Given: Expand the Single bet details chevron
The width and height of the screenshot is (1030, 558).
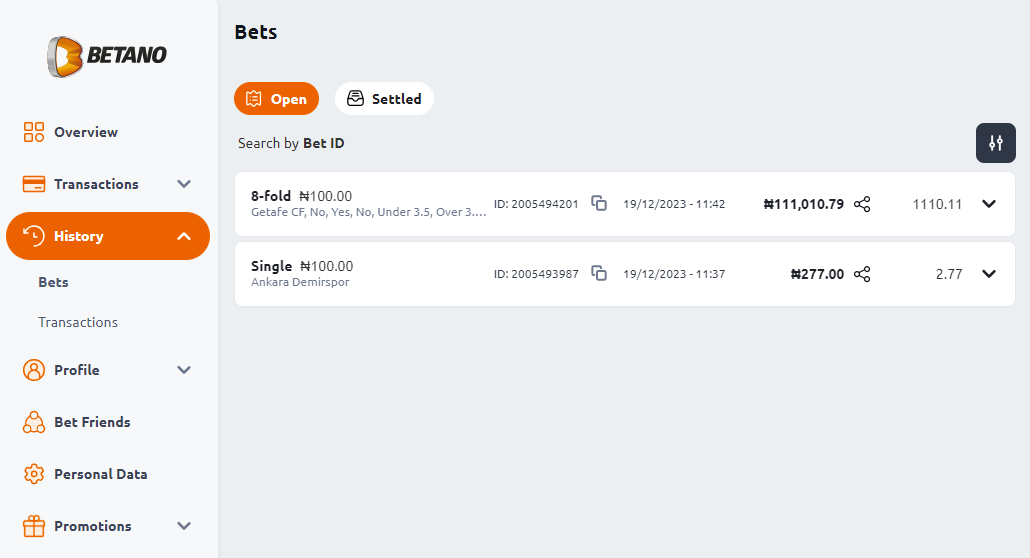Looking at the screenshot, I should 989,273.
